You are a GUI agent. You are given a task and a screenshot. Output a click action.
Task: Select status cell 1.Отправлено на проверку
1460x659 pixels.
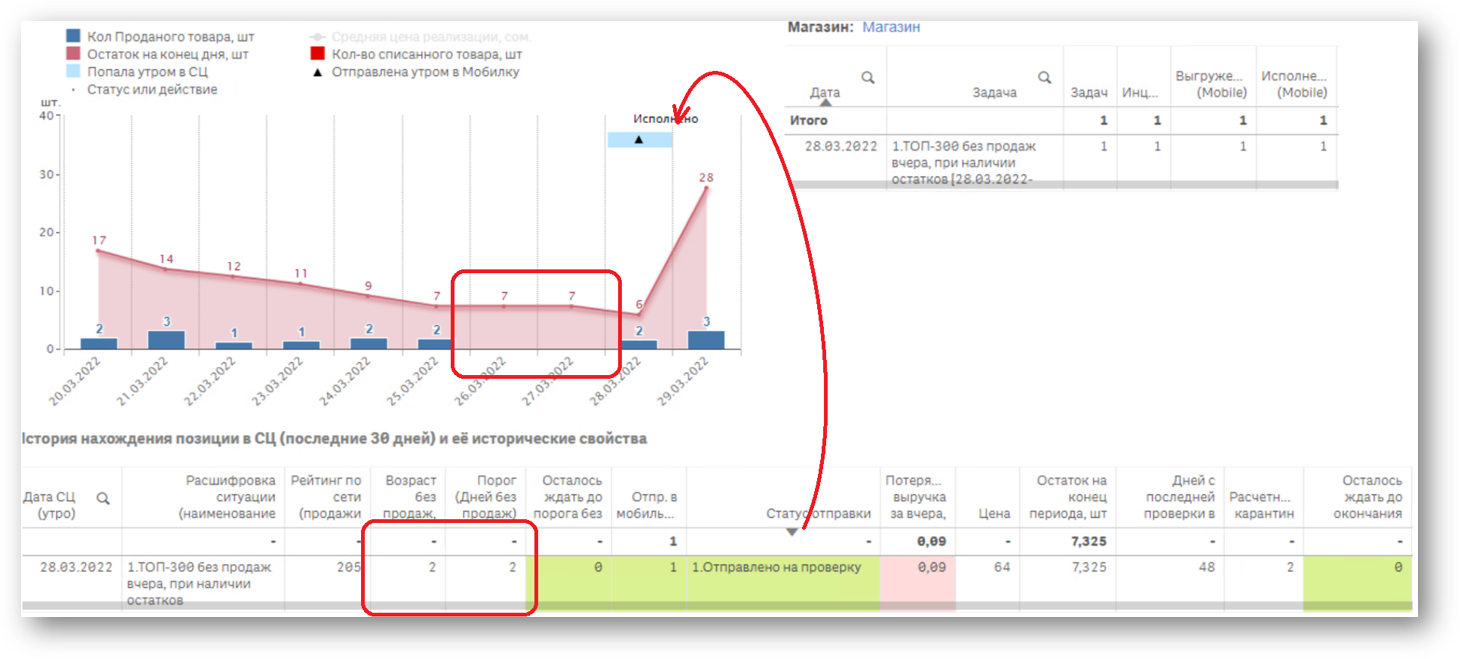tap(775, 567)
